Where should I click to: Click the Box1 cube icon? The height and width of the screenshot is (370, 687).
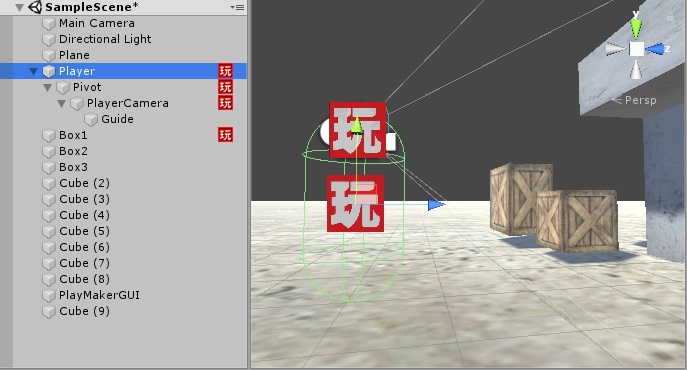click(x=49, y=135)
